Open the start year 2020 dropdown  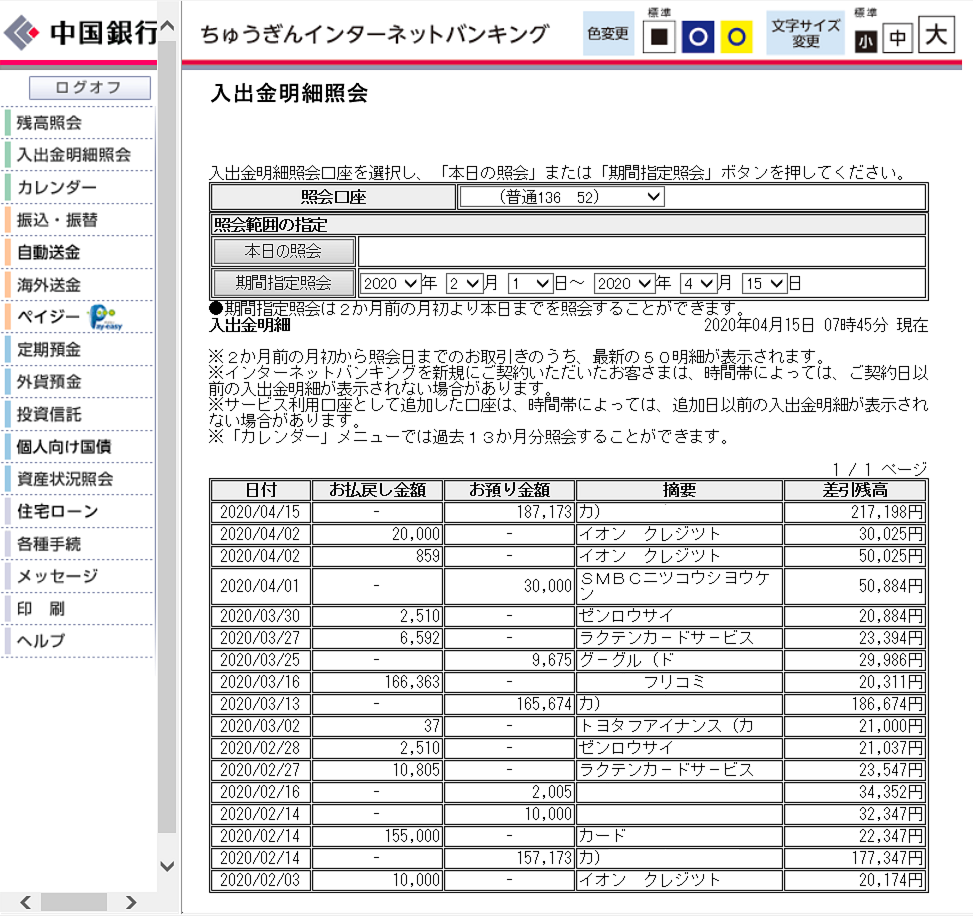pos(391,283)
